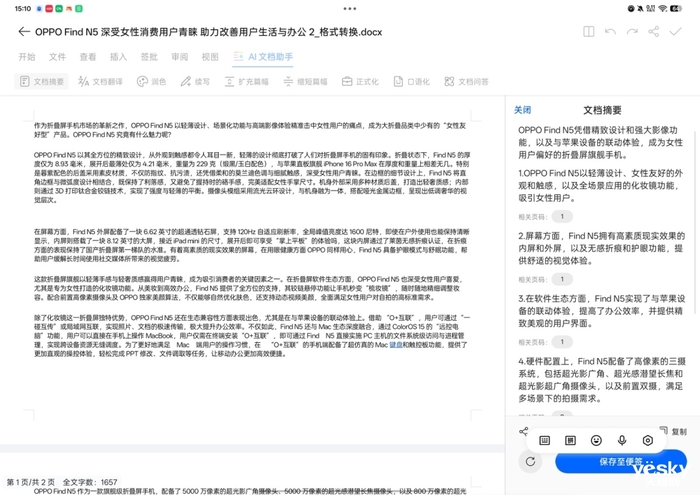Undo the last edit
Screen dimensions: 700x495
pyautogui.click(x=610, y=32)
